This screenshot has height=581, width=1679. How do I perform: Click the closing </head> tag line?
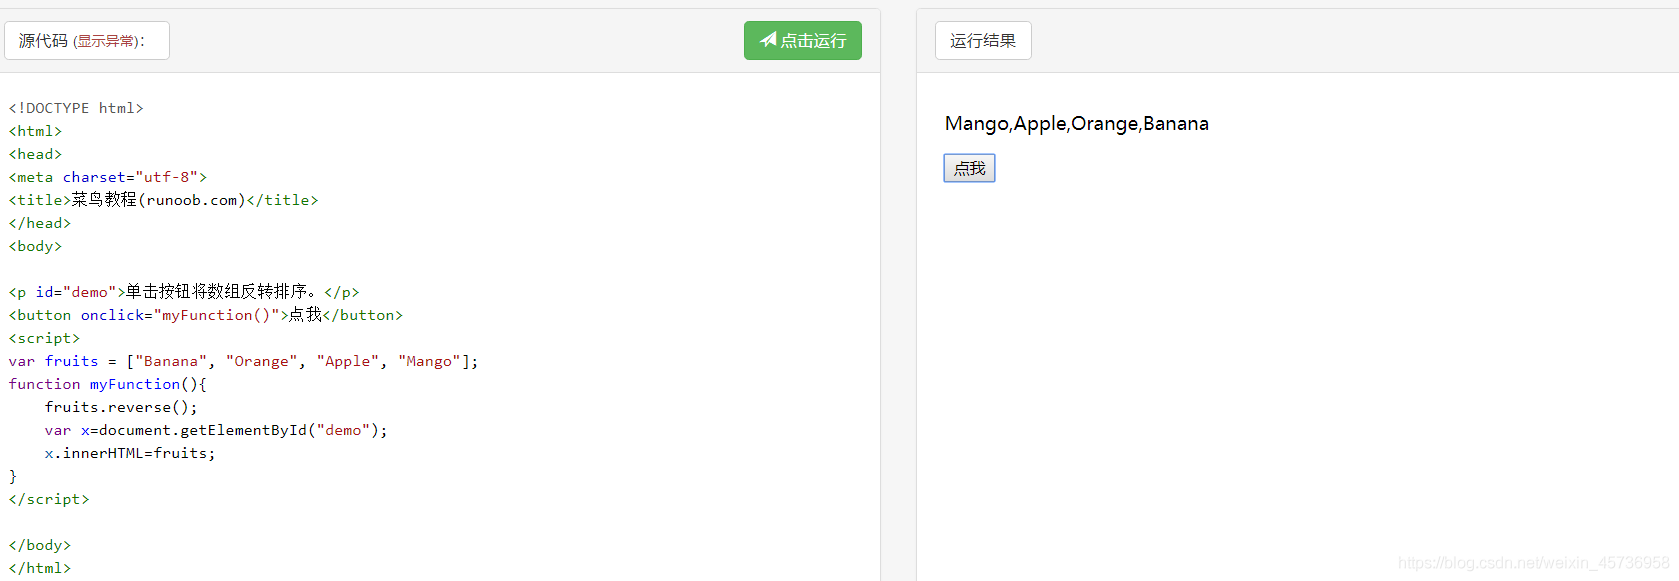click(x=40, y=223)
